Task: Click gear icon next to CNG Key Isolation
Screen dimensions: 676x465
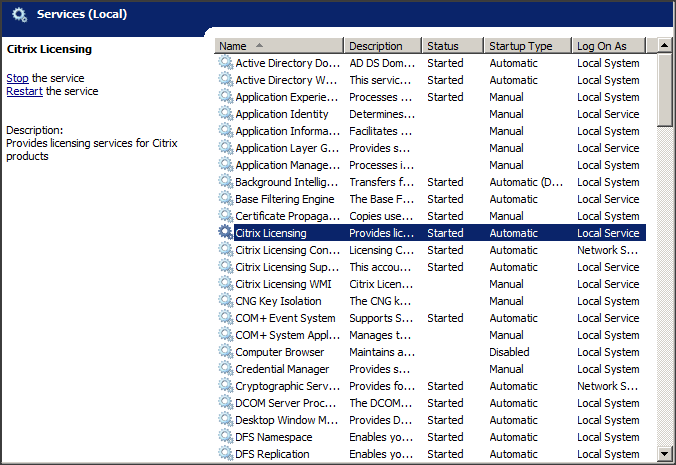Action: pos(225,301)
